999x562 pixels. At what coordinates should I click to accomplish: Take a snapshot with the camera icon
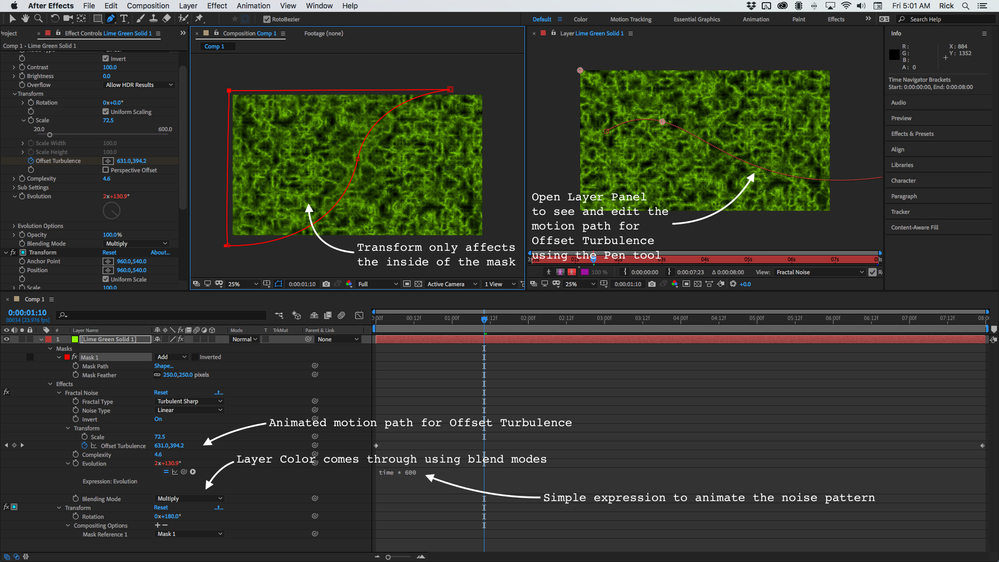point(327,284)
